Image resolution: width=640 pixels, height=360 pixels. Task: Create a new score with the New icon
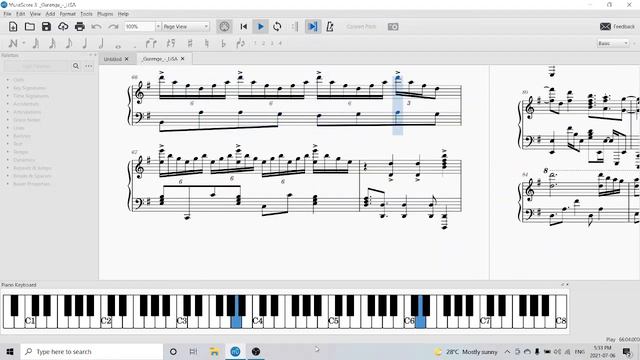click(x=13, y=27)
